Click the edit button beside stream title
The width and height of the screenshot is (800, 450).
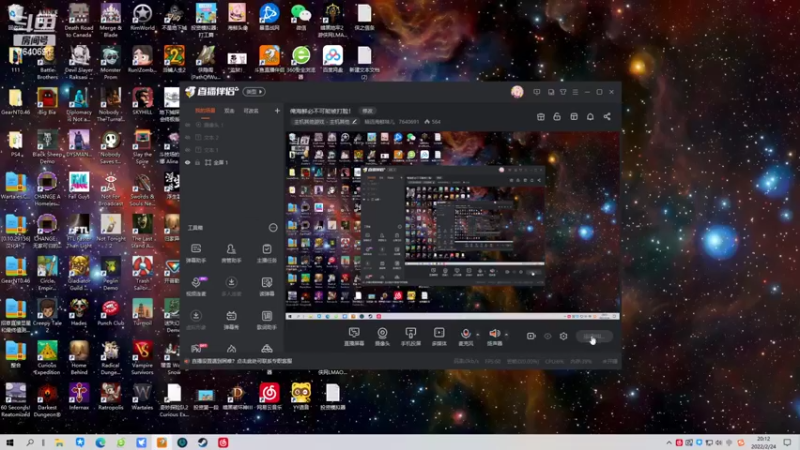367,111
